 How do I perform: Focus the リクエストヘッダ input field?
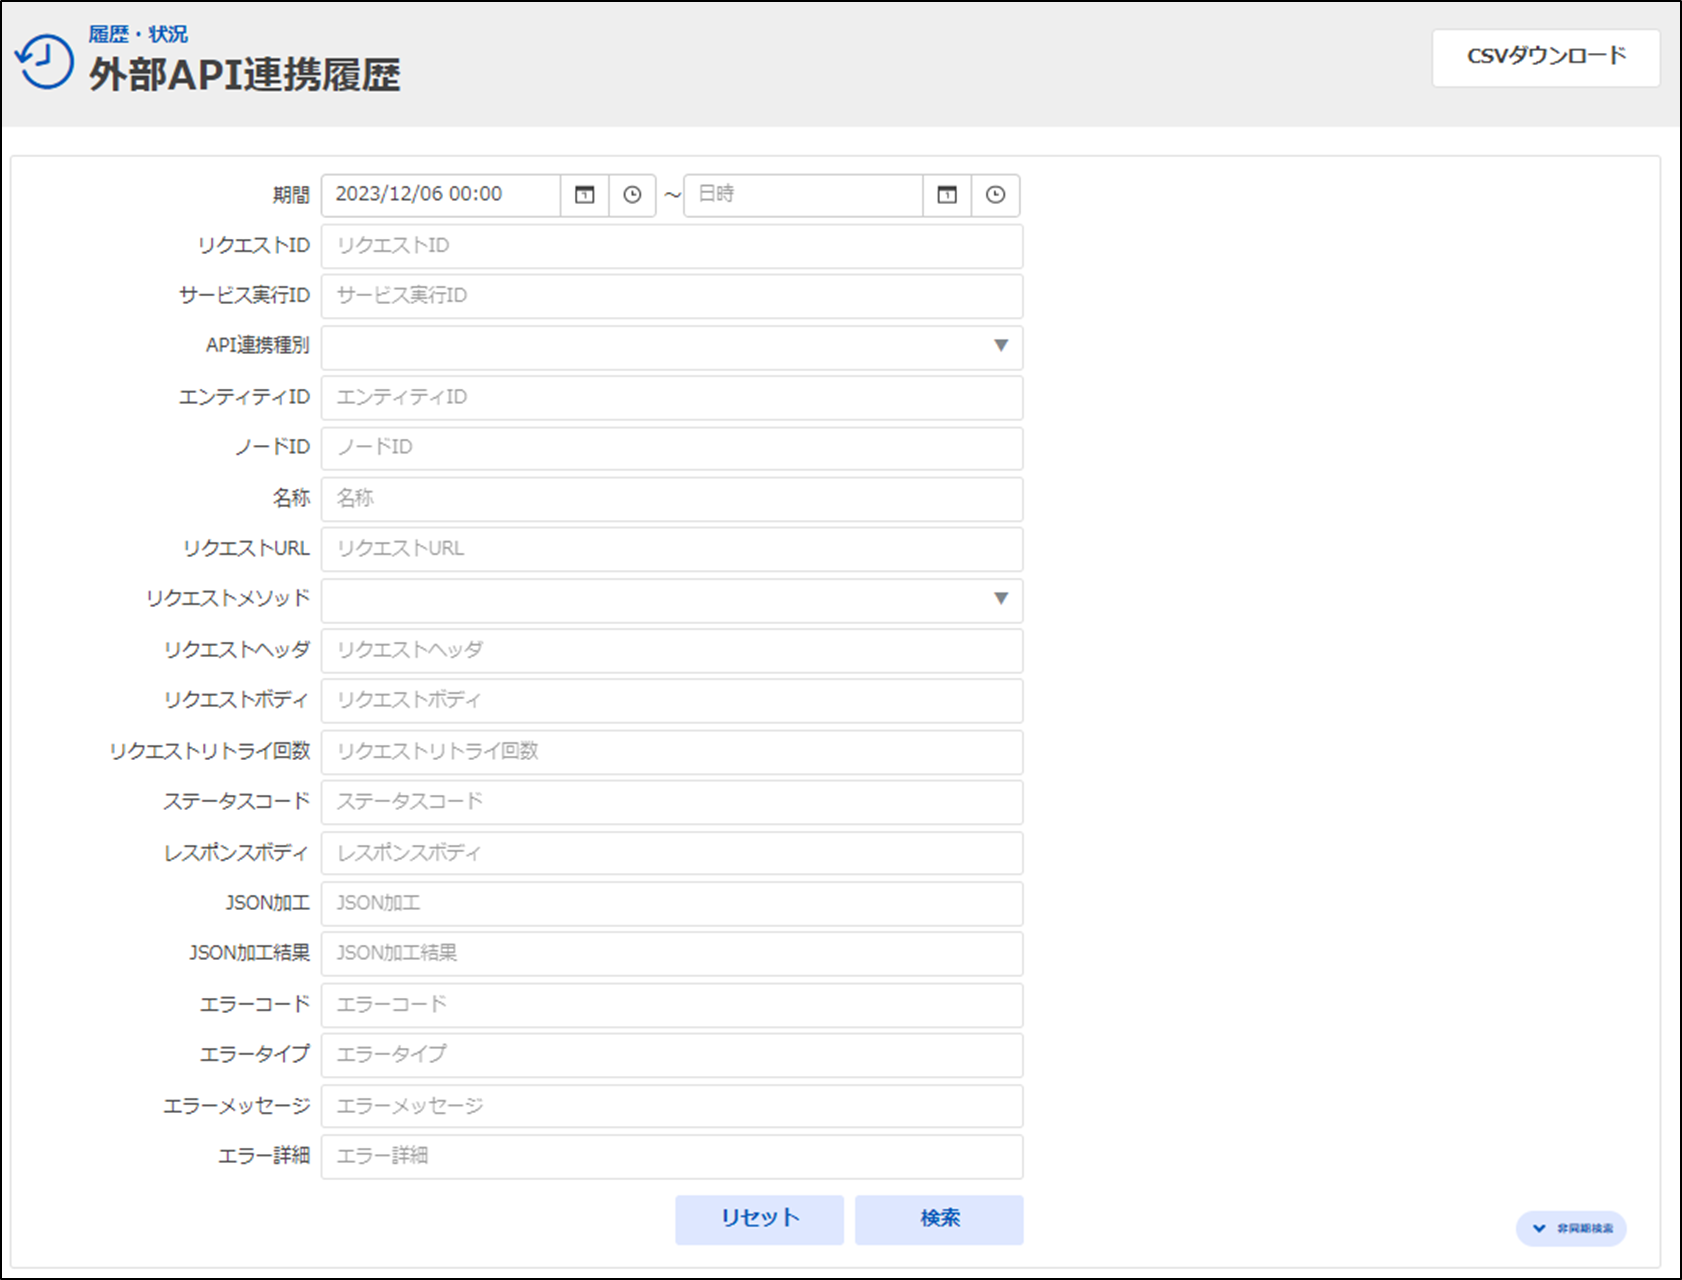click(672, 651)
